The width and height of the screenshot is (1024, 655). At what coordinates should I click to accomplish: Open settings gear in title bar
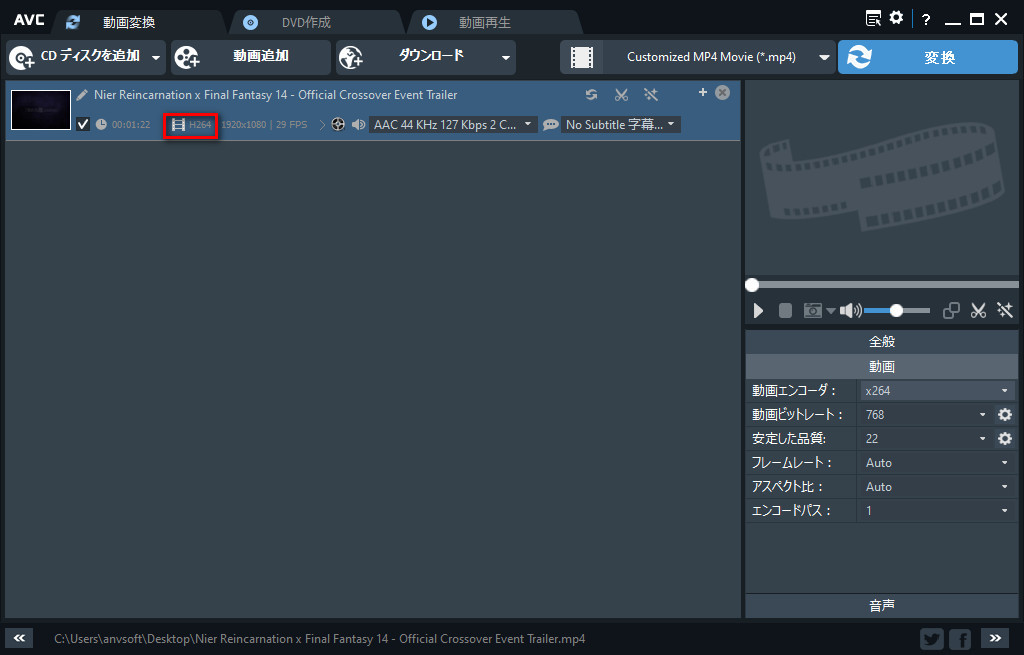click(897, 18)
